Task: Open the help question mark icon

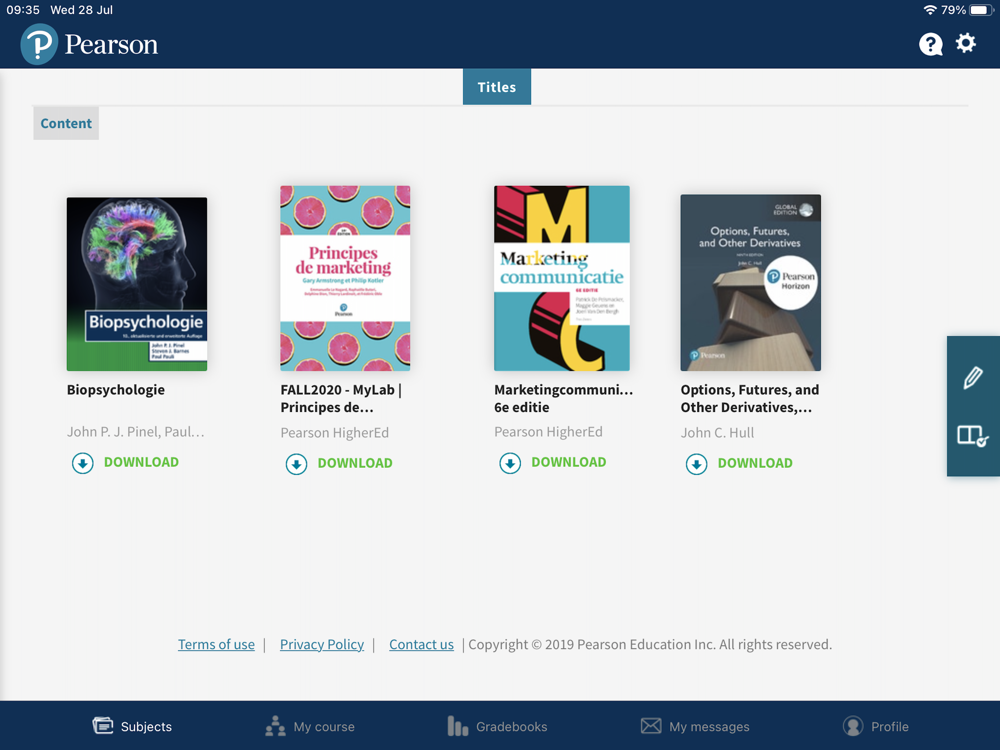Action: click(x=930, y=44)
